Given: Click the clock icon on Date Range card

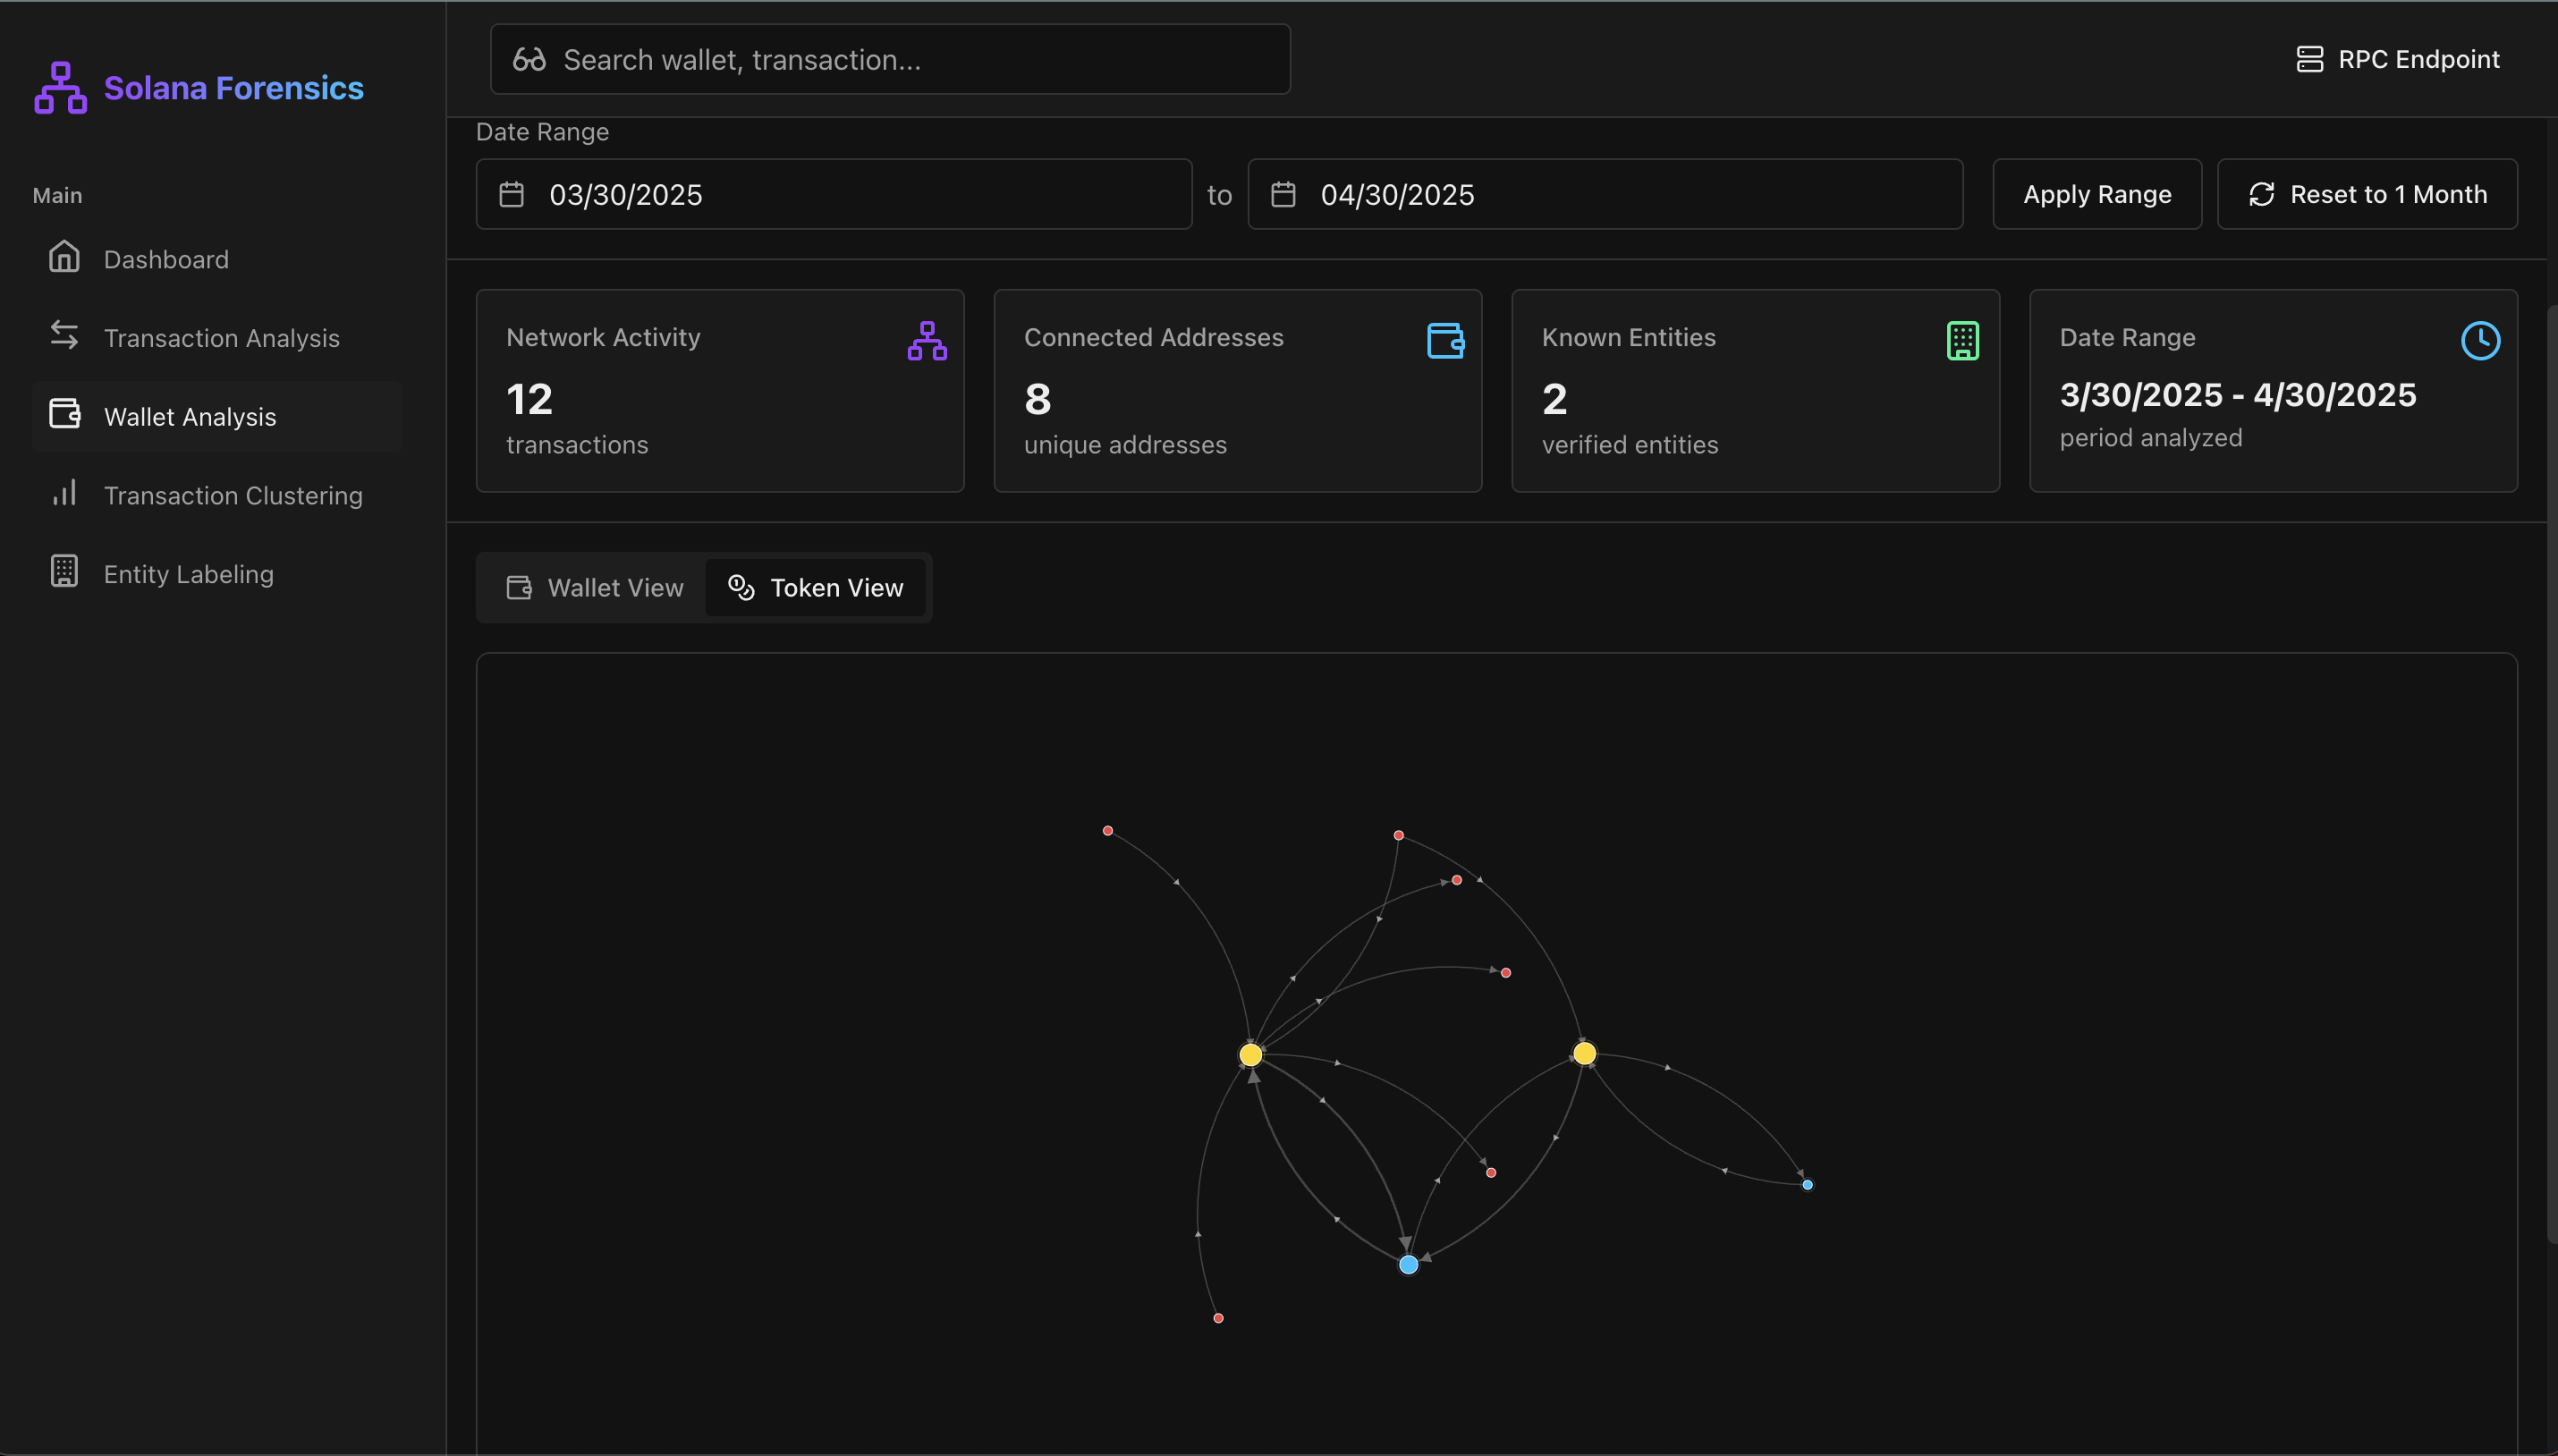Looking at the screenshot, I should coord(2482,340).
